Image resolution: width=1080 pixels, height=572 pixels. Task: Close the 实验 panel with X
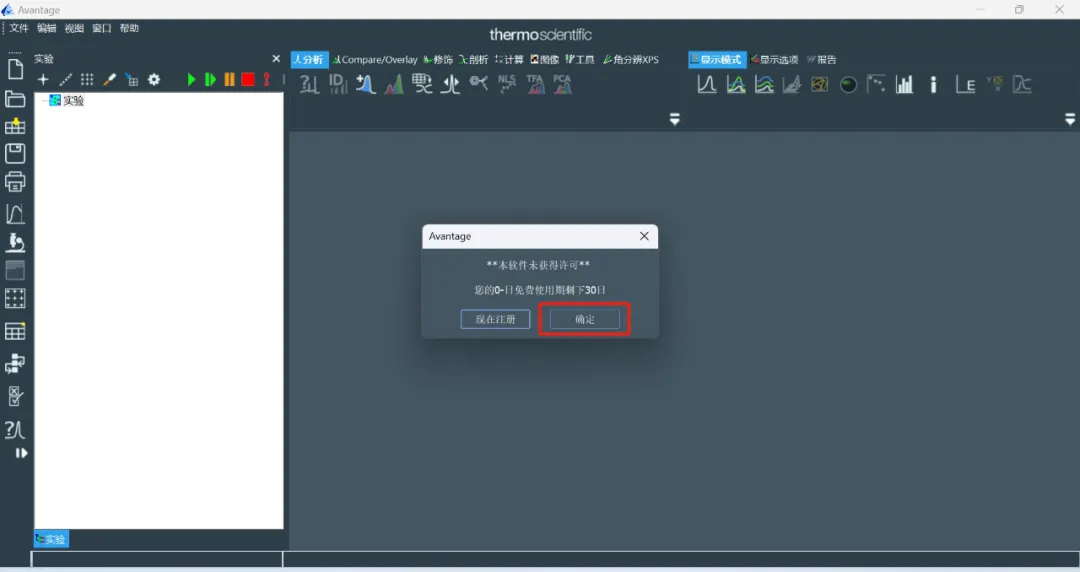[276, 59]
